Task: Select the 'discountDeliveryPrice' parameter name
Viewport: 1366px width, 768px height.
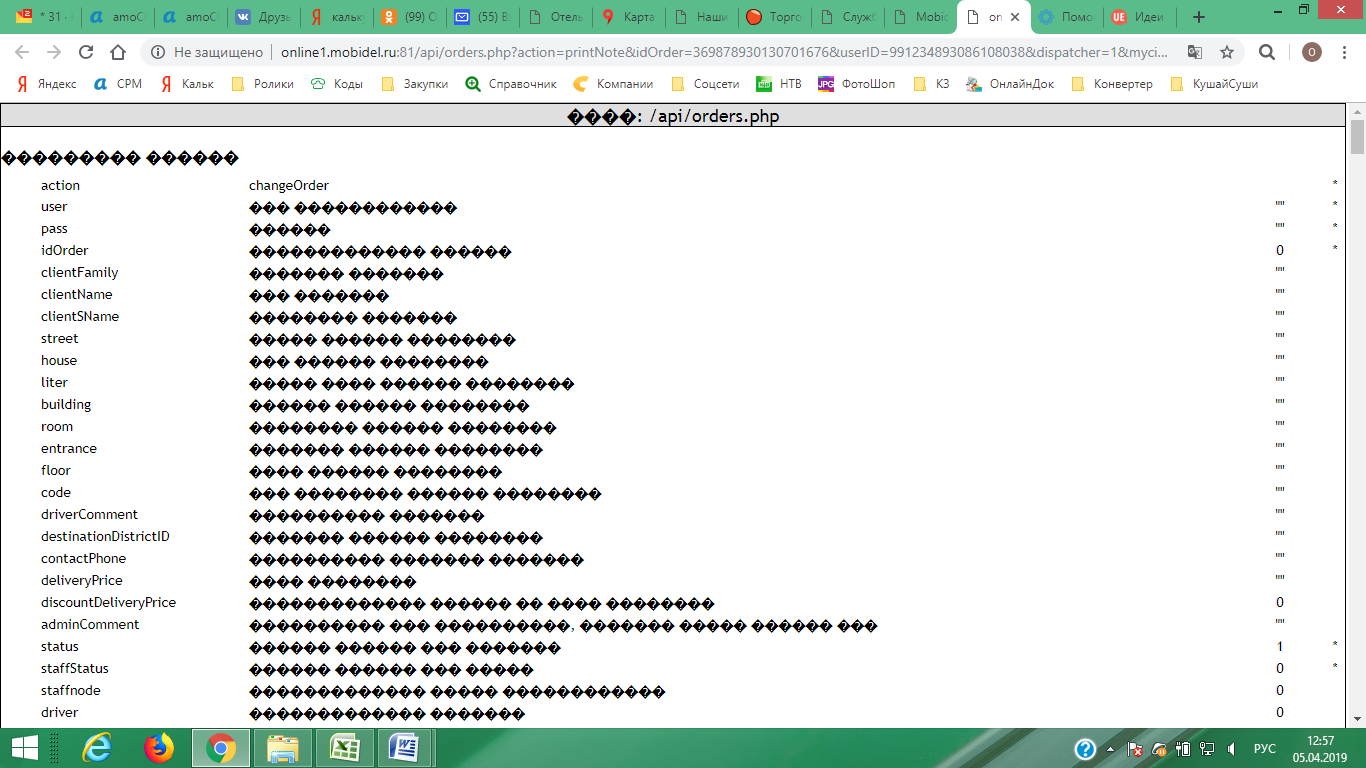Action: [108, 603]
